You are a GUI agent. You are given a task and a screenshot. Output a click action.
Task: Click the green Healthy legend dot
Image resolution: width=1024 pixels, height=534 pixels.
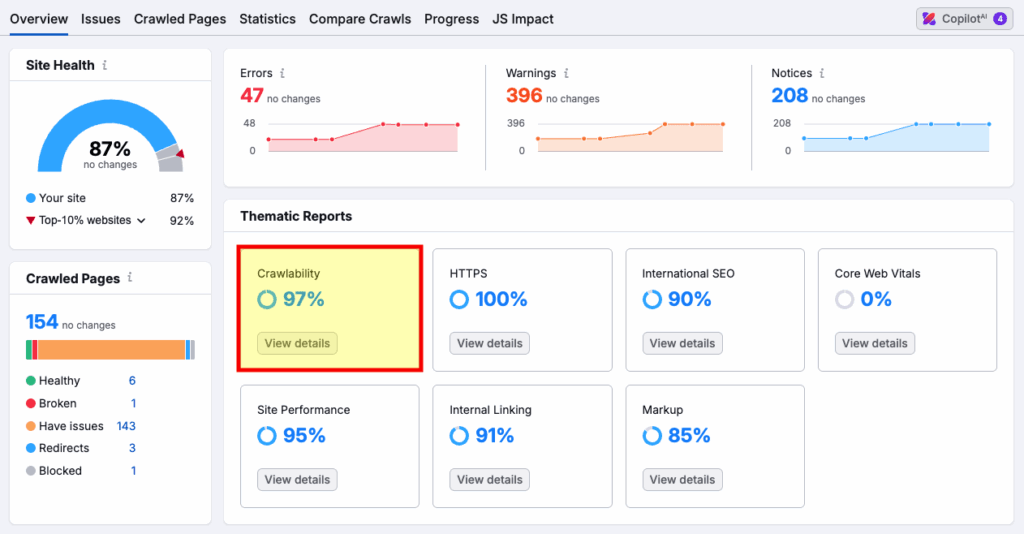31,381
